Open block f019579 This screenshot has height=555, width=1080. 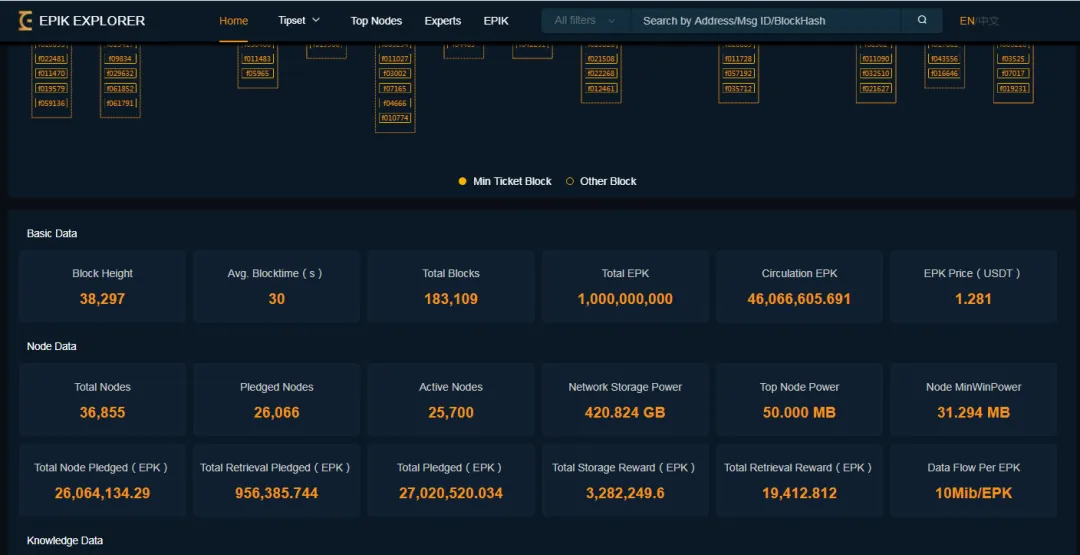click(x=52, y=88)
